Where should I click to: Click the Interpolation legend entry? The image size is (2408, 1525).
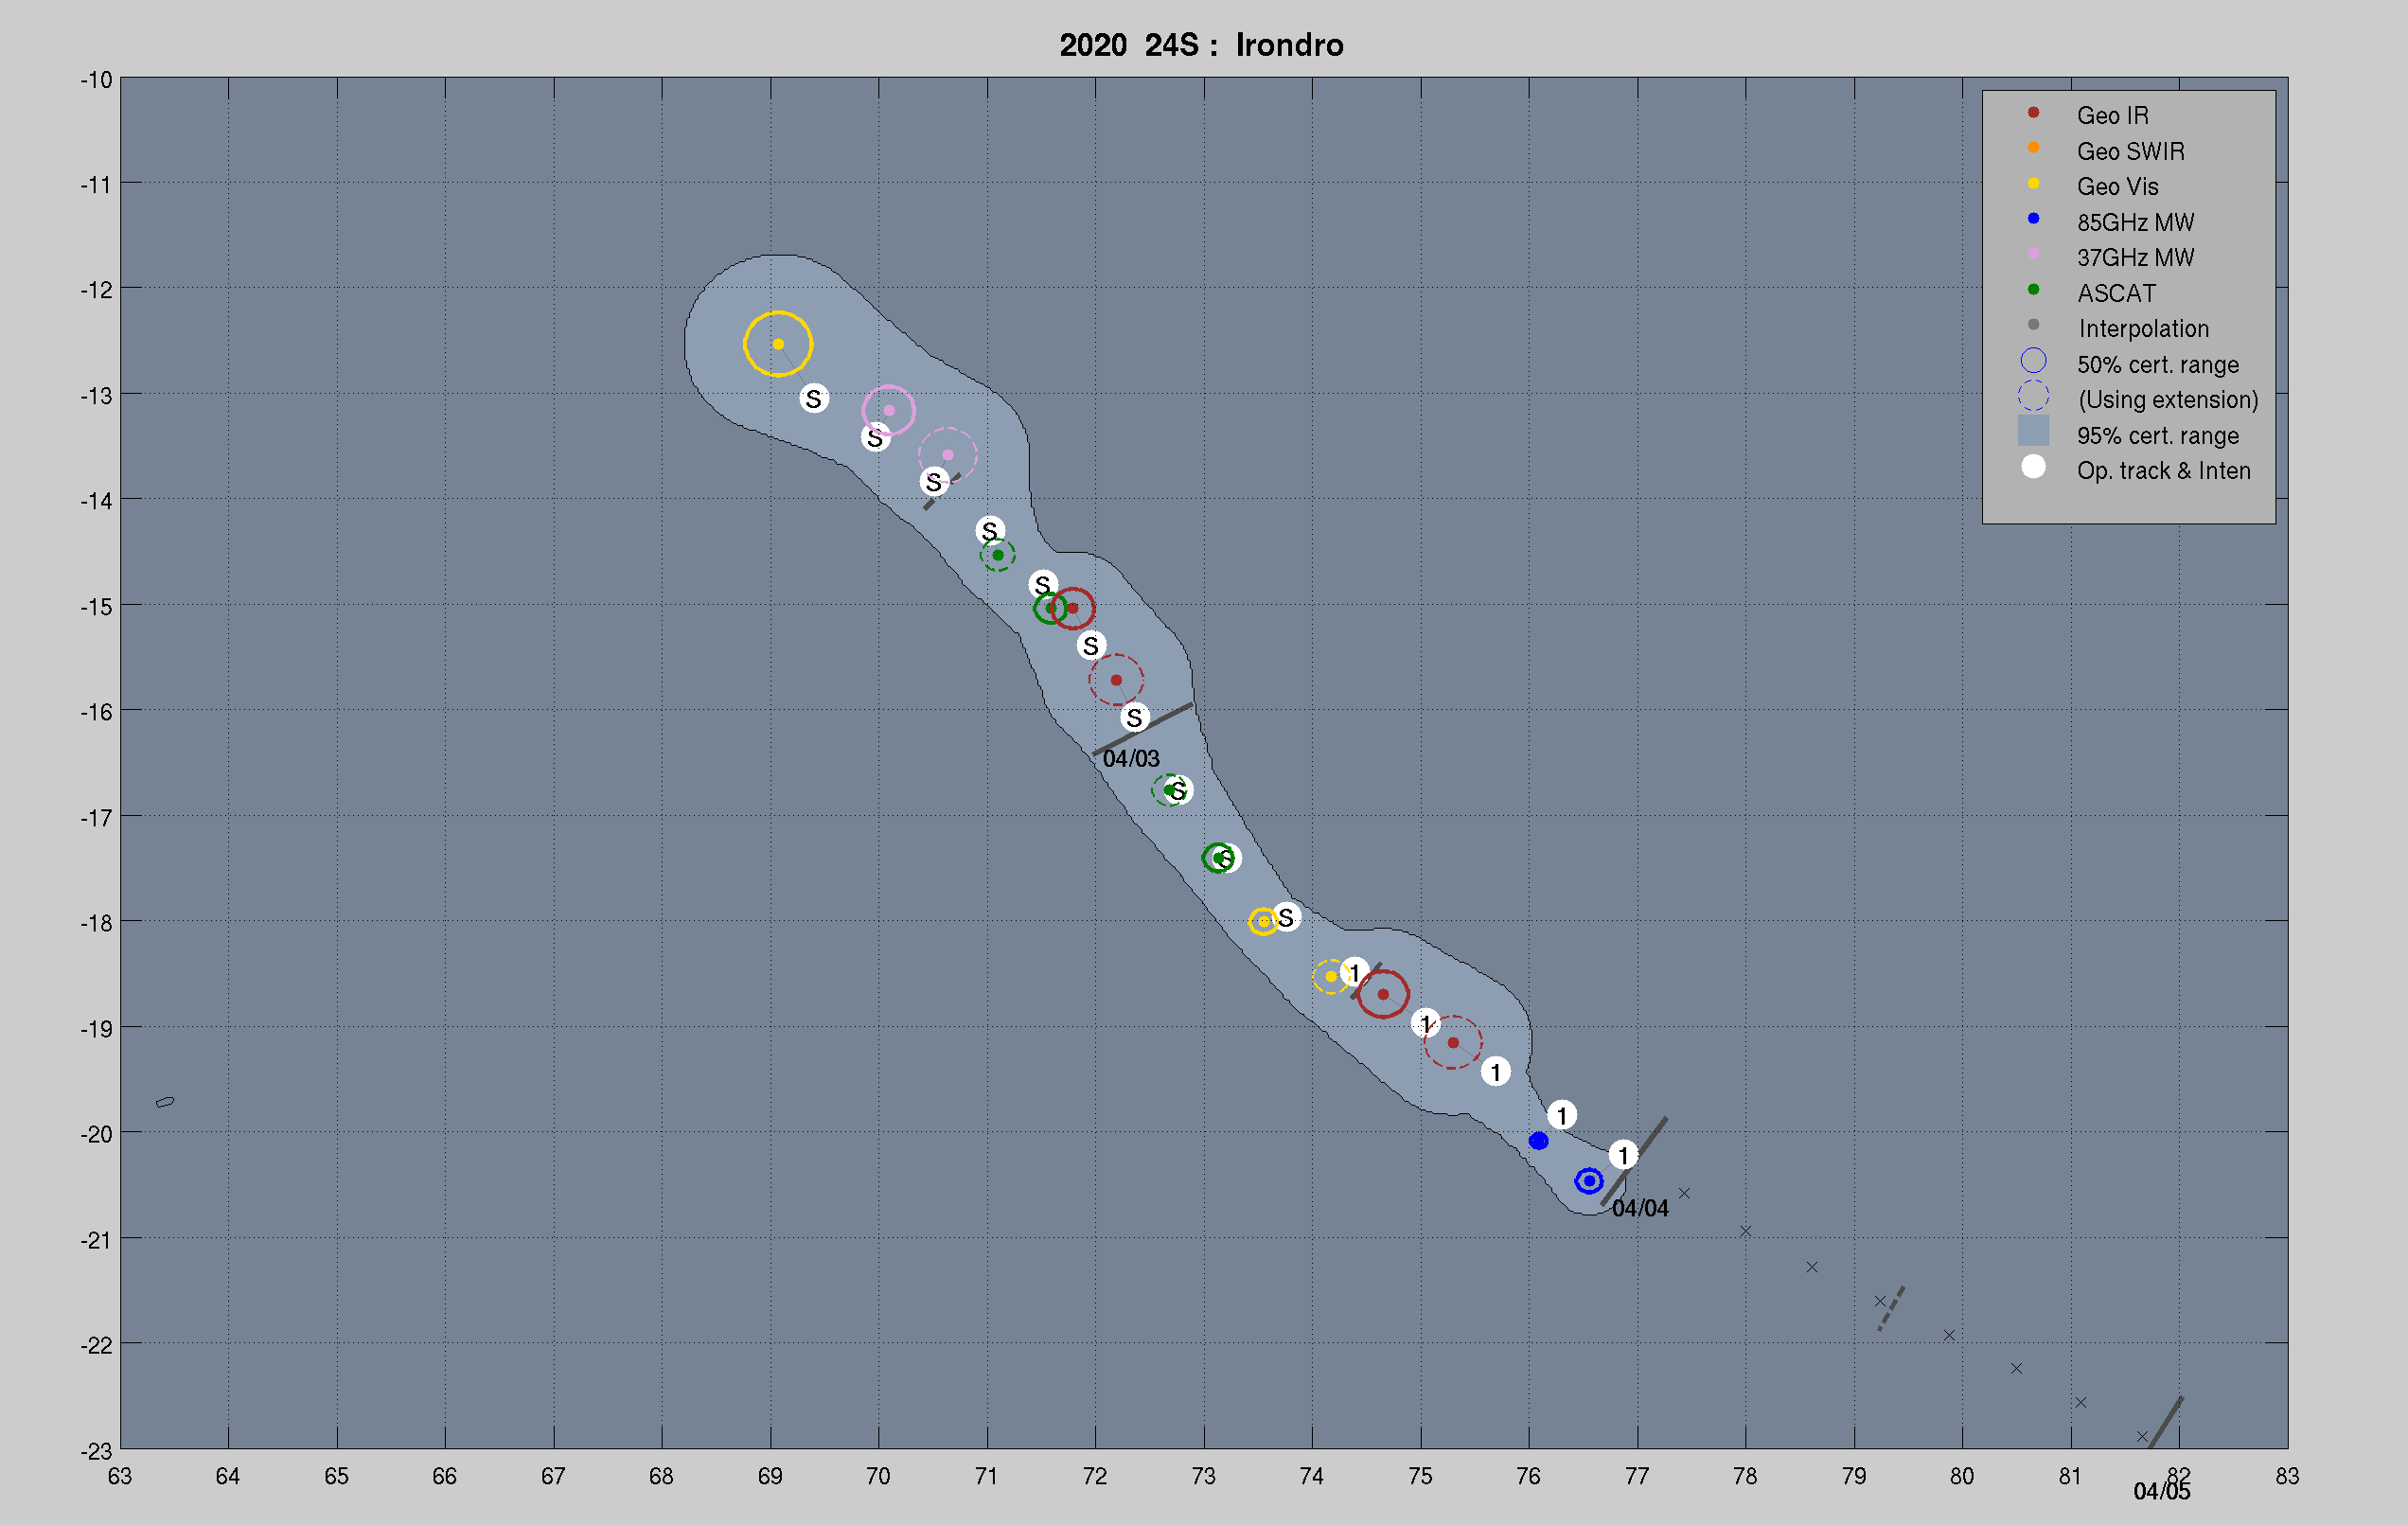click(x=2143, y=329)
